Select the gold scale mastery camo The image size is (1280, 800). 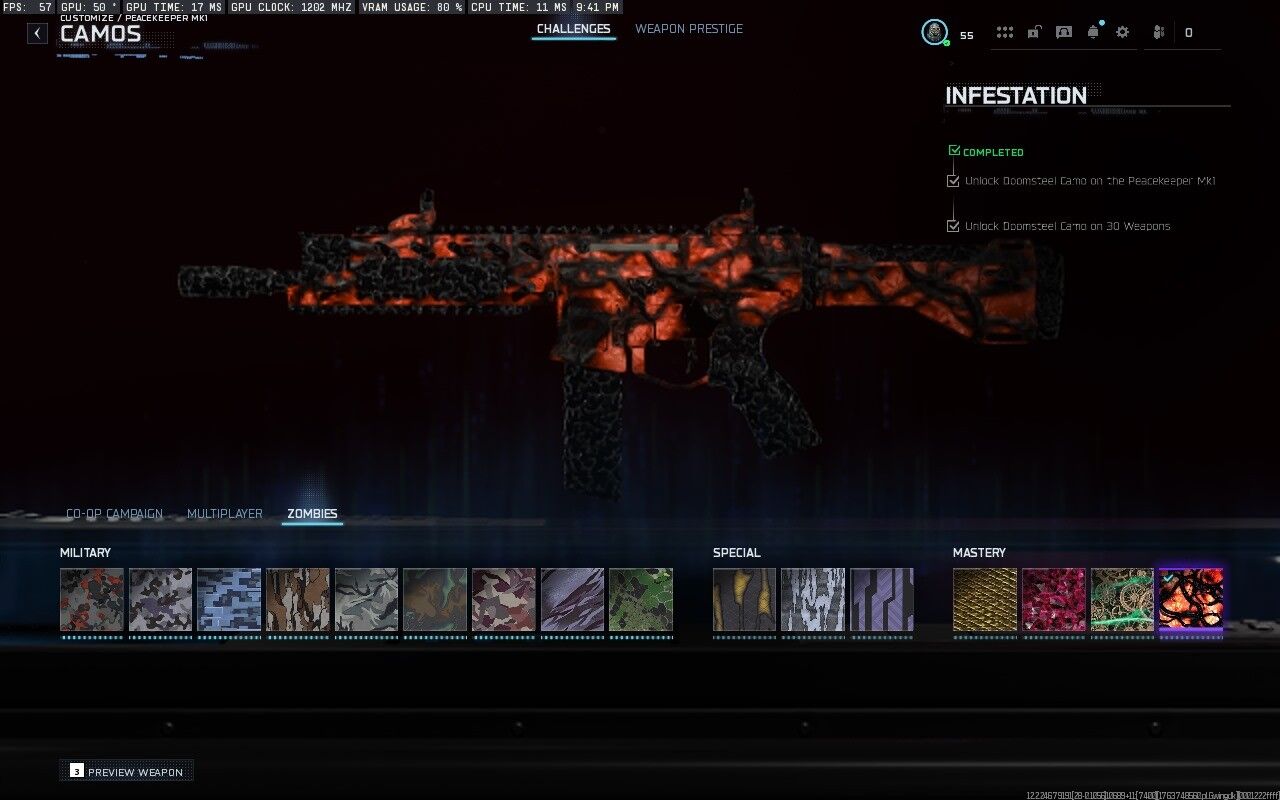tap(985, 600)
